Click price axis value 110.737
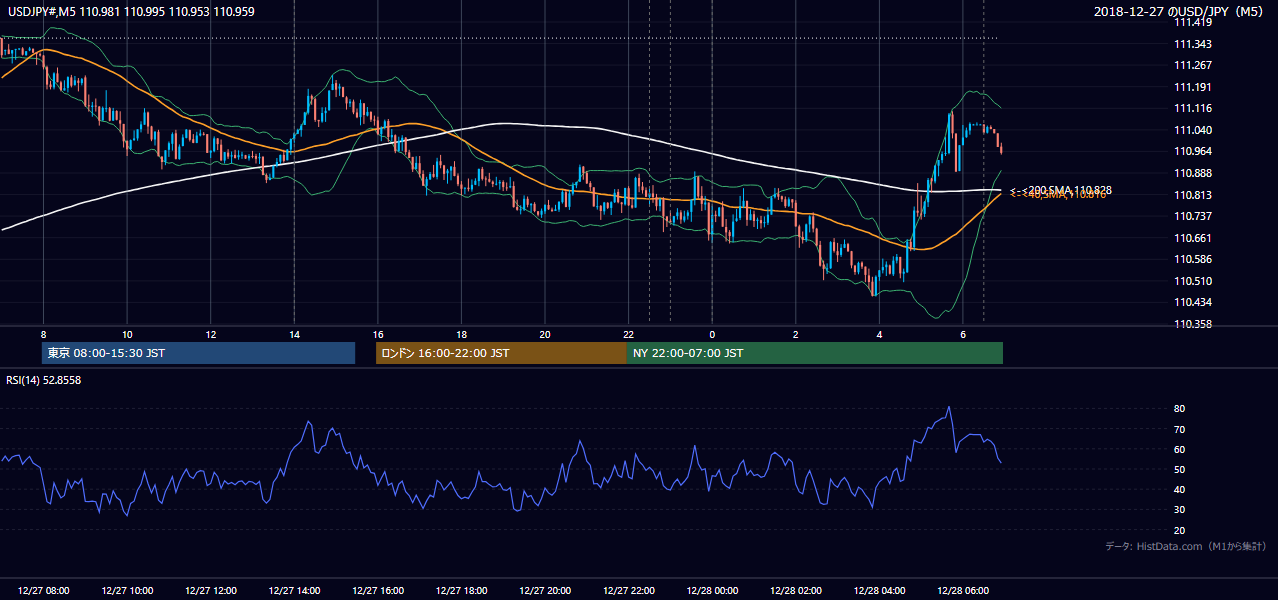Image resolution: width=1278 pixels, height=600 pixels. [x=1193, y=216]
